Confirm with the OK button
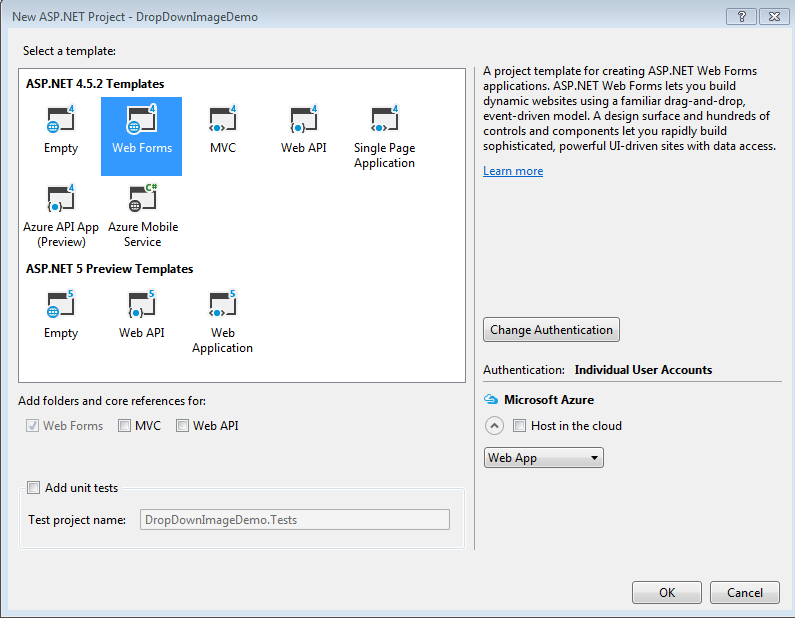Image resolution: width=795 pixels, height=618 pixels. [667, 593]
